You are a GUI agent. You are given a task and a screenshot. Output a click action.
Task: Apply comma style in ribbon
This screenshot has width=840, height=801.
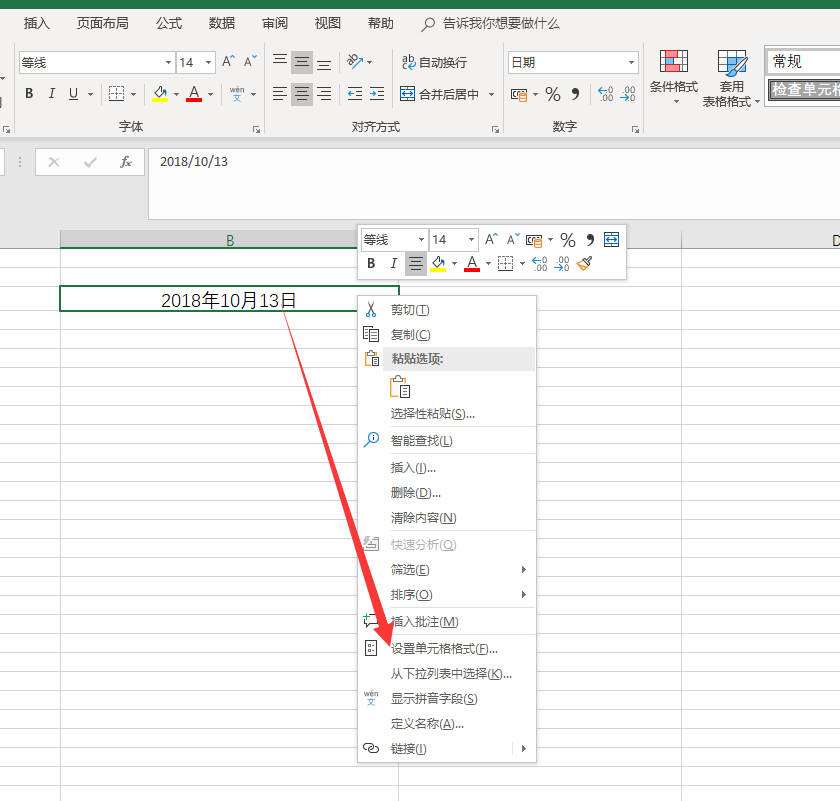click(575, 95)
